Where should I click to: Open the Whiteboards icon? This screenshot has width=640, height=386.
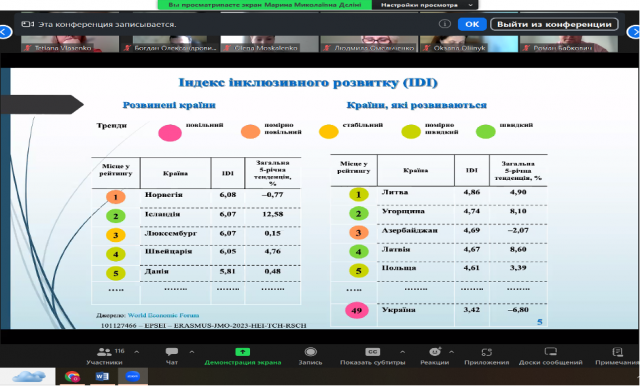pos(550,352)
